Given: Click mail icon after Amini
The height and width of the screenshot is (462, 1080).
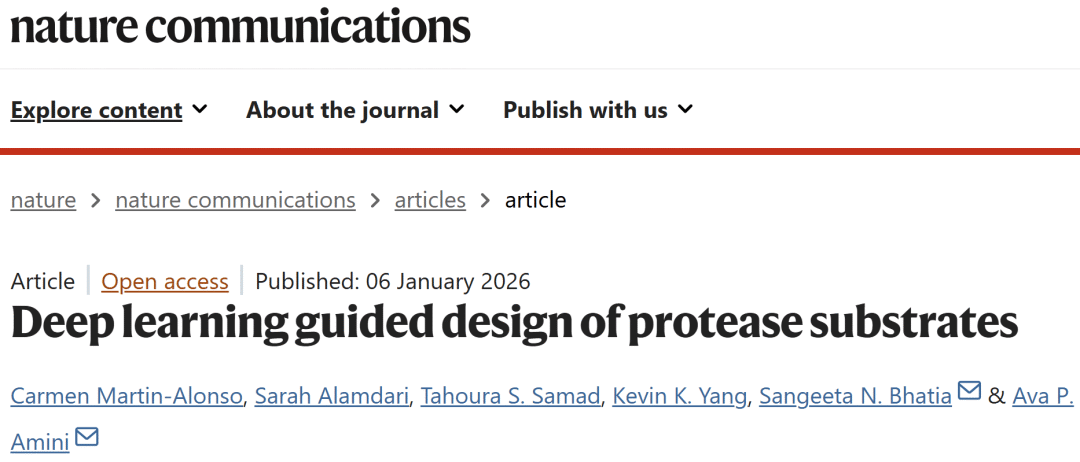Looking at the screenshot, I should tap(87, 437).
